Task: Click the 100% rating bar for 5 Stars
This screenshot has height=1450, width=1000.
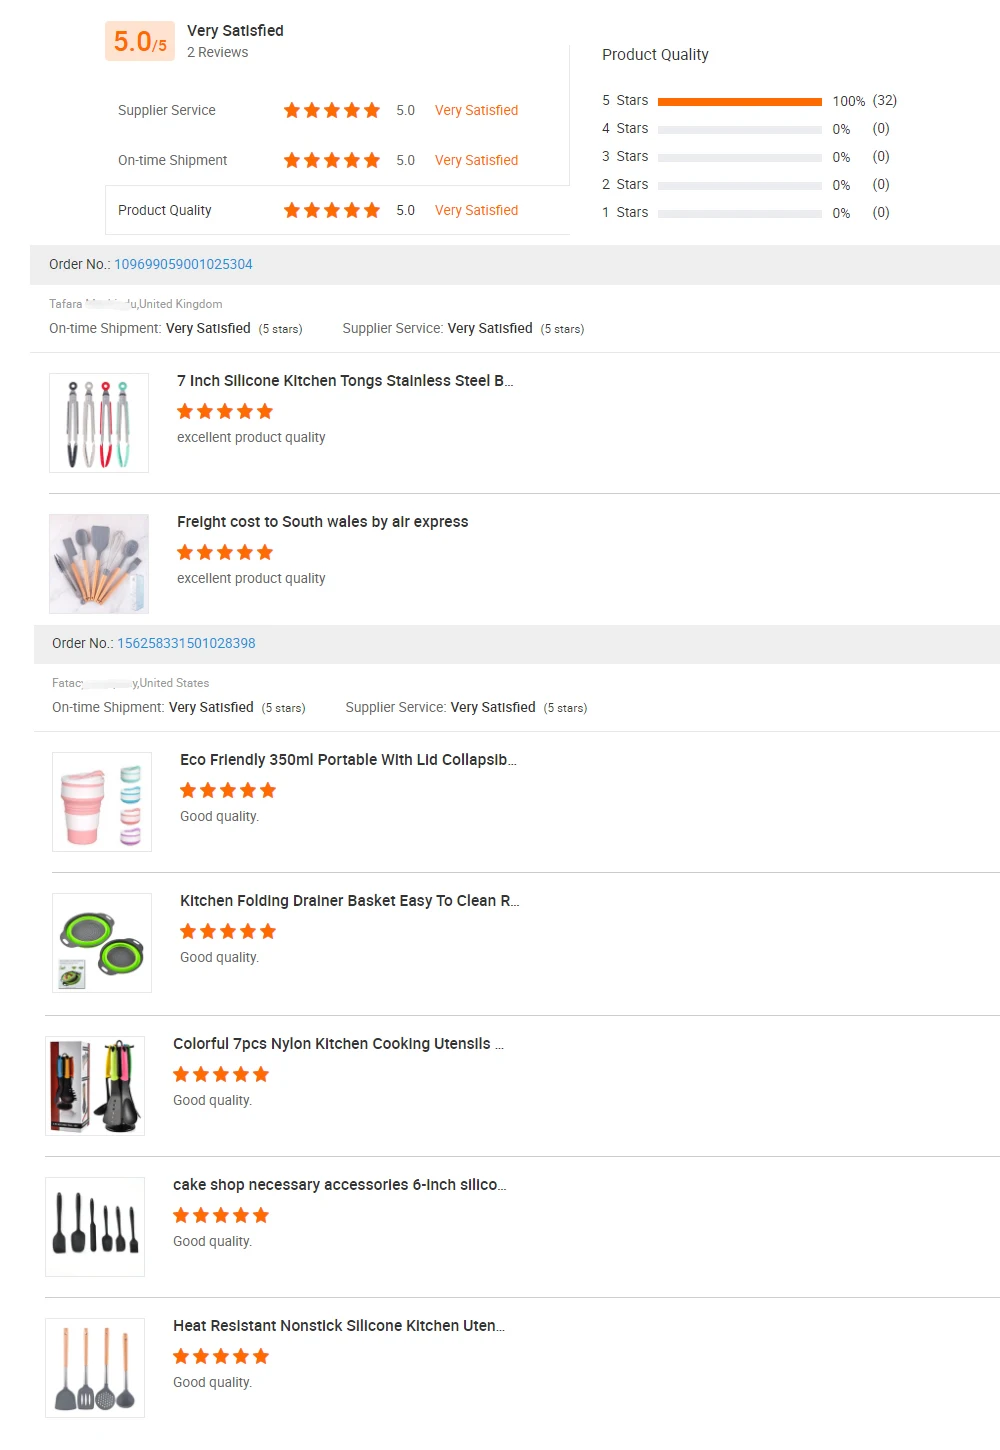Action: coord(742,100)
